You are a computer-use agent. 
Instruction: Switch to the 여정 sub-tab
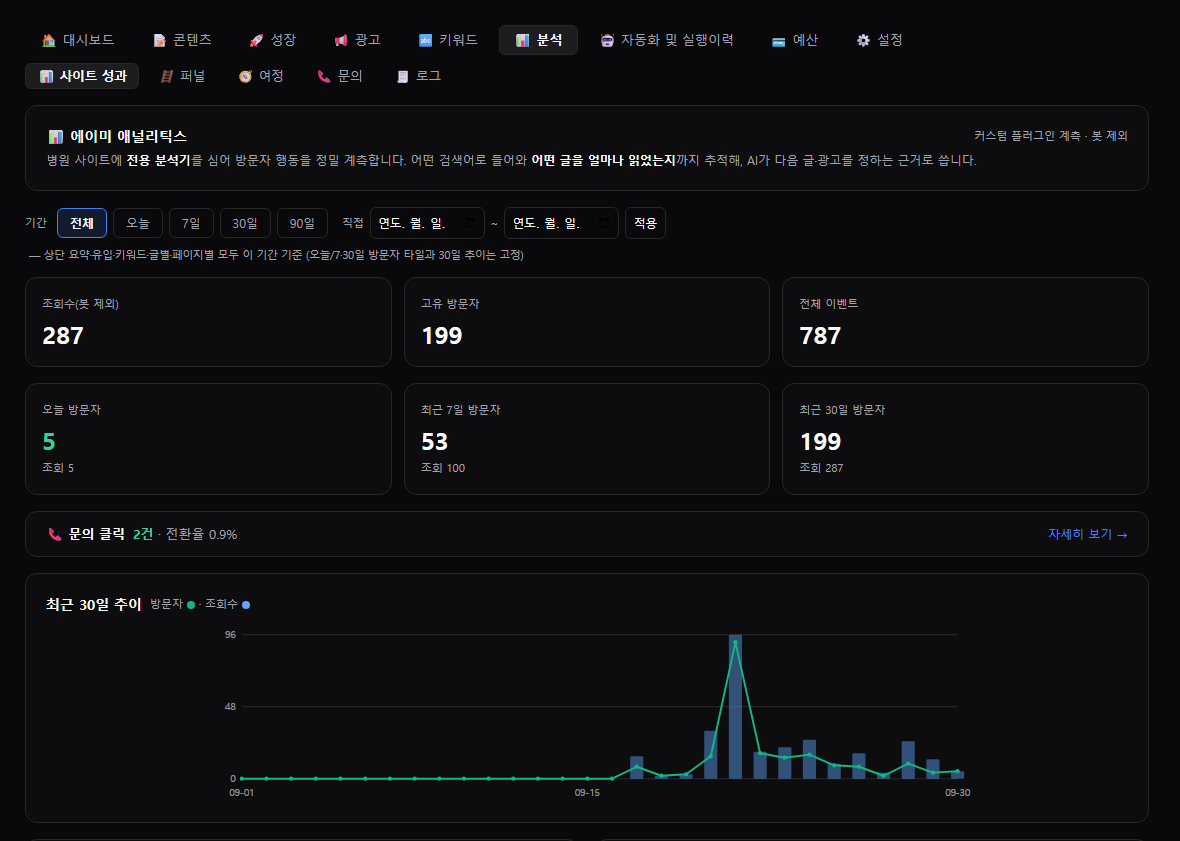click(261, 76)
